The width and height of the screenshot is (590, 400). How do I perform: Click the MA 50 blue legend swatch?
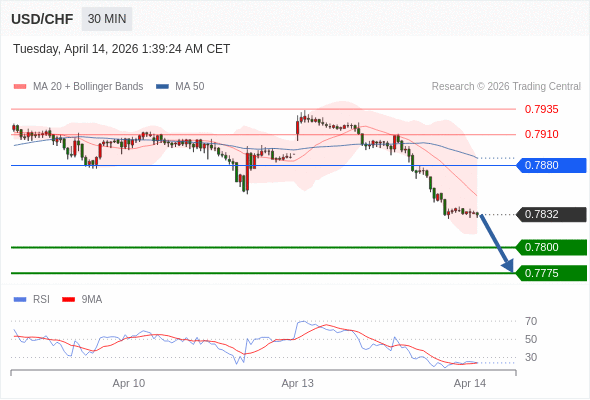click(x=162, y=87)
